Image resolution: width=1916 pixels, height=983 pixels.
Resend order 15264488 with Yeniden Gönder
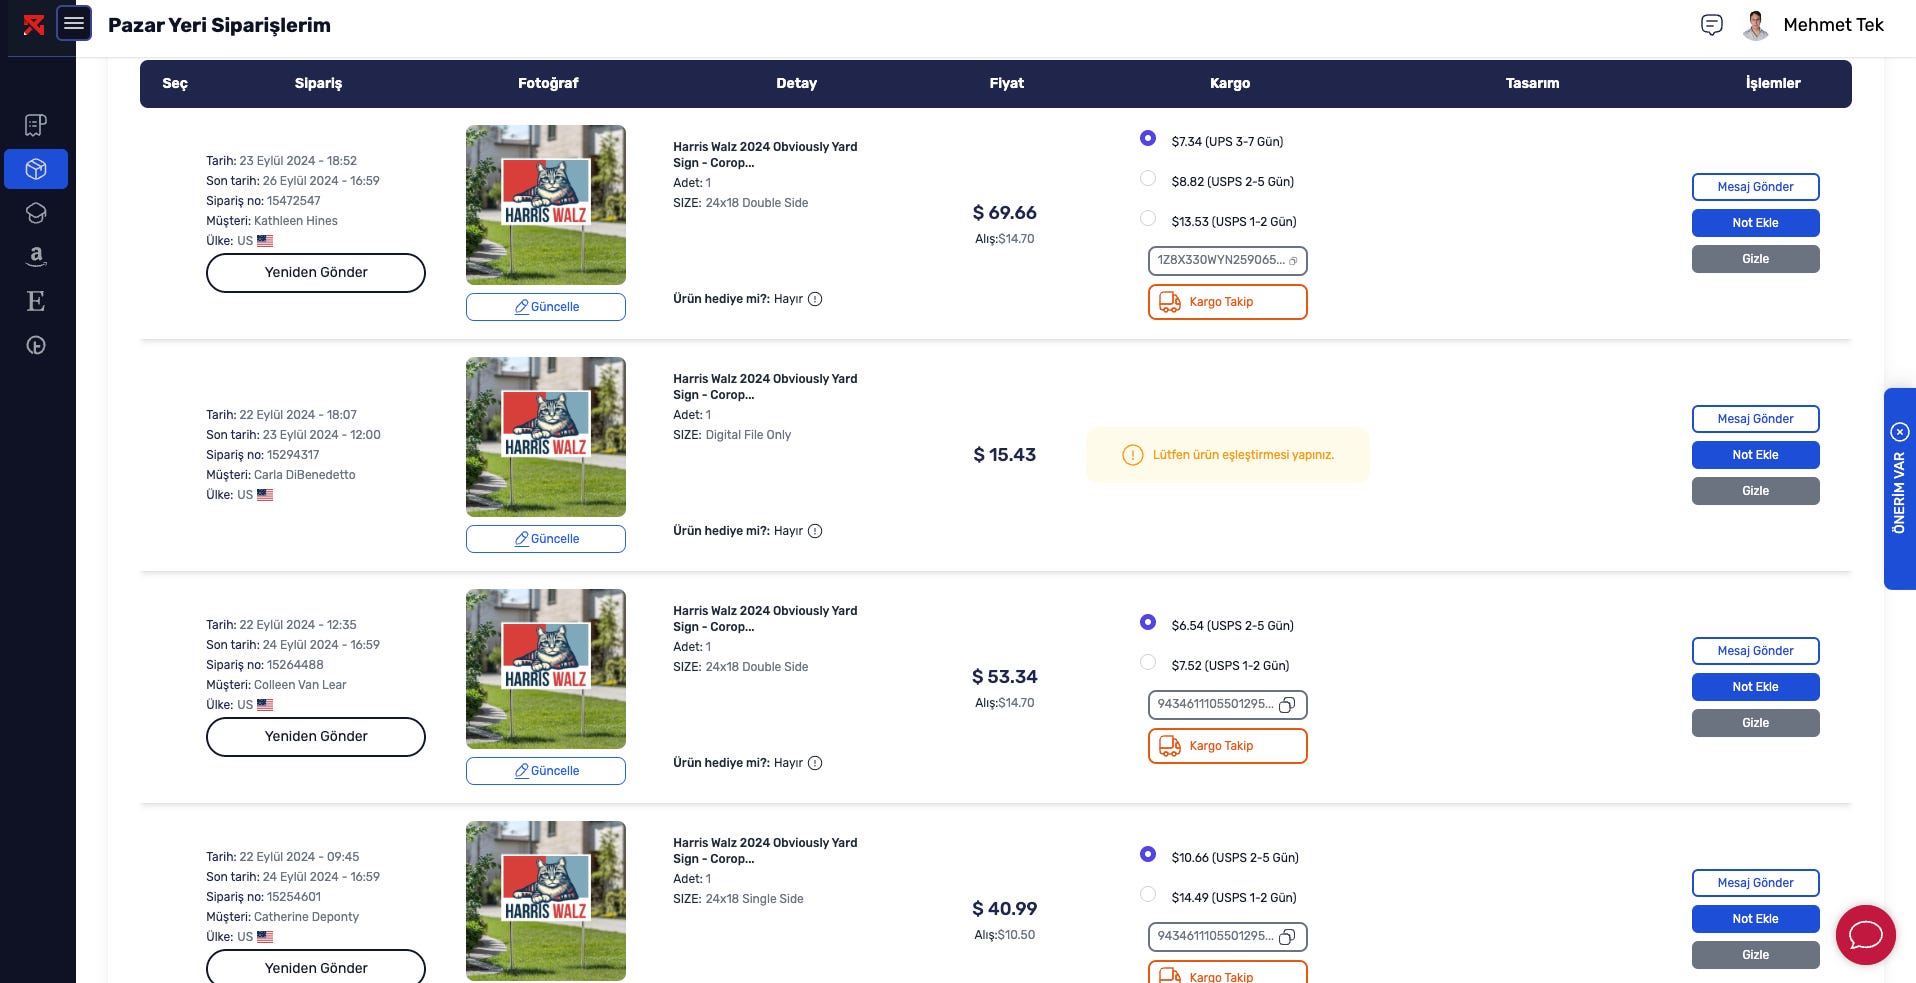pos(316,736)
